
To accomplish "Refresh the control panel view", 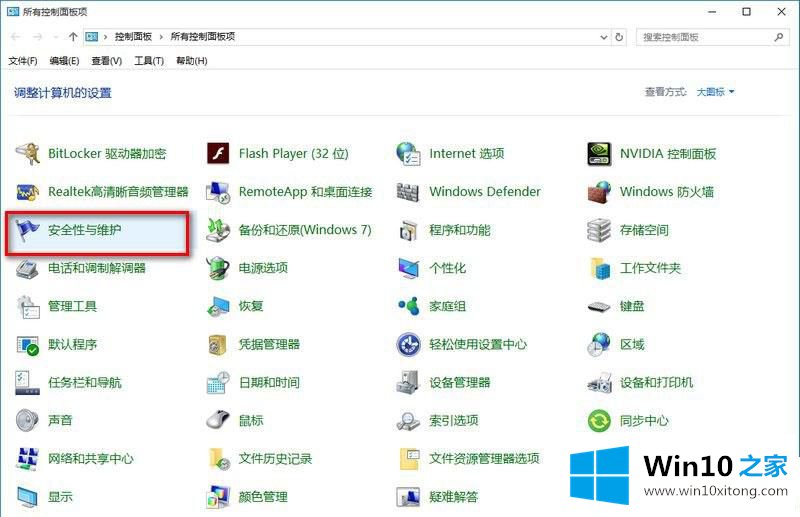I will 619,37.
